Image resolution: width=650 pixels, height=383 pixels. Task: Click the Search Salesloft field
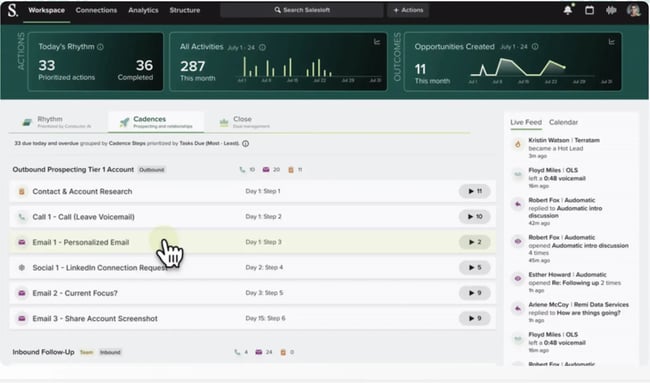(x=302, y=10)
